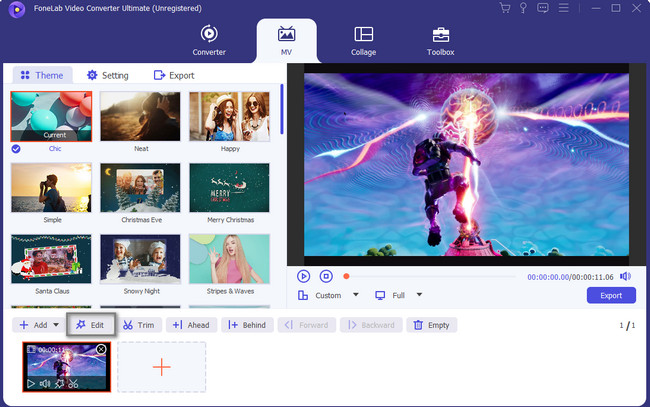
Task: Select the video clip in the timeline
Action: click(x=67, y=367)
